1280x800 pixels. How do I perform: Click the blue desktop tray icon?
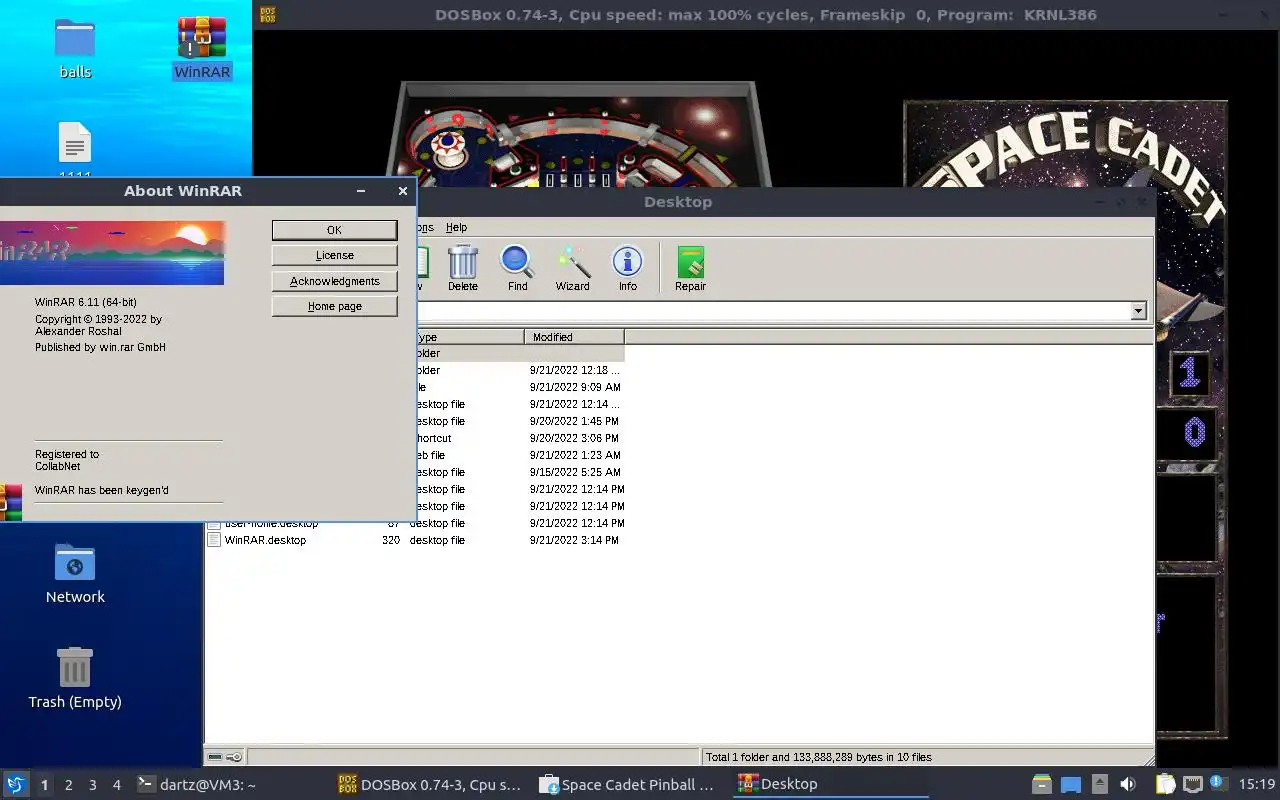tap(1071, 785)
